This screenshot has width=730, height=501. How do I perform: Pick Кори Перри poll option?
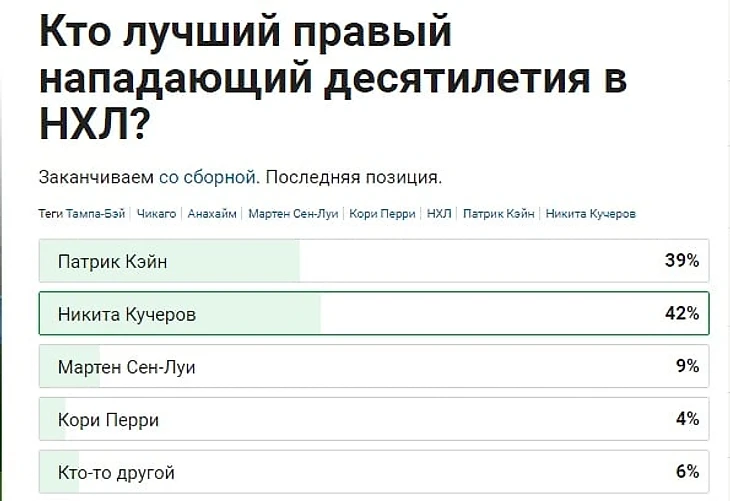[374, 419]
